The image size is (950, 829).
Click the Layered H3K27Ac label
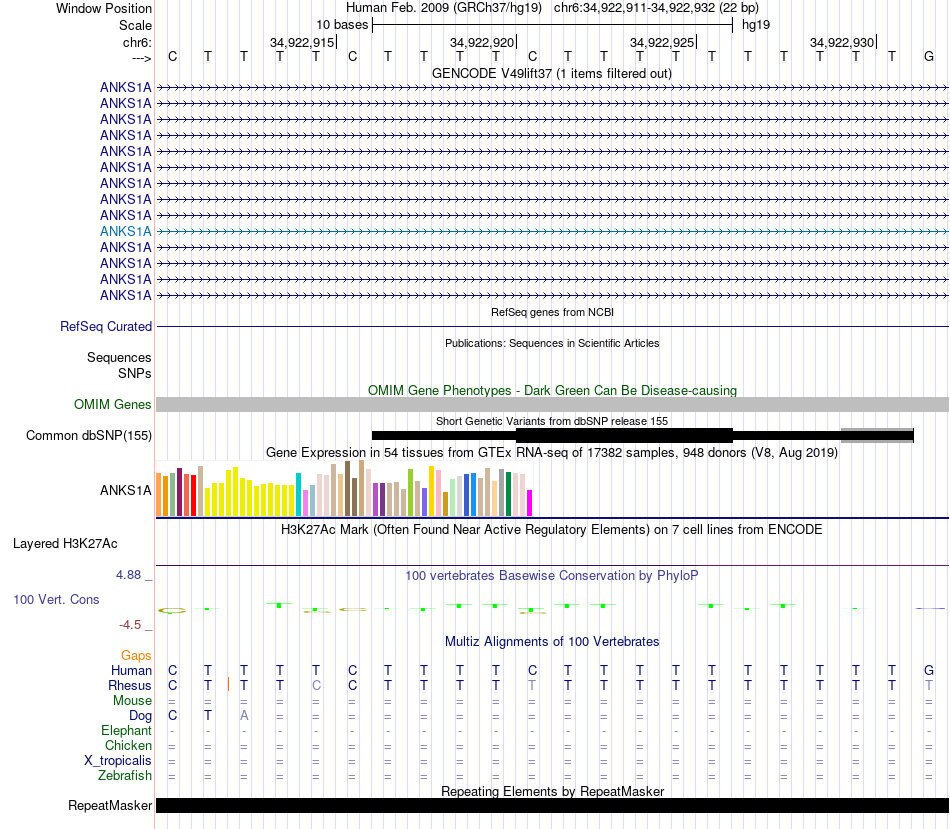(65, 544)
